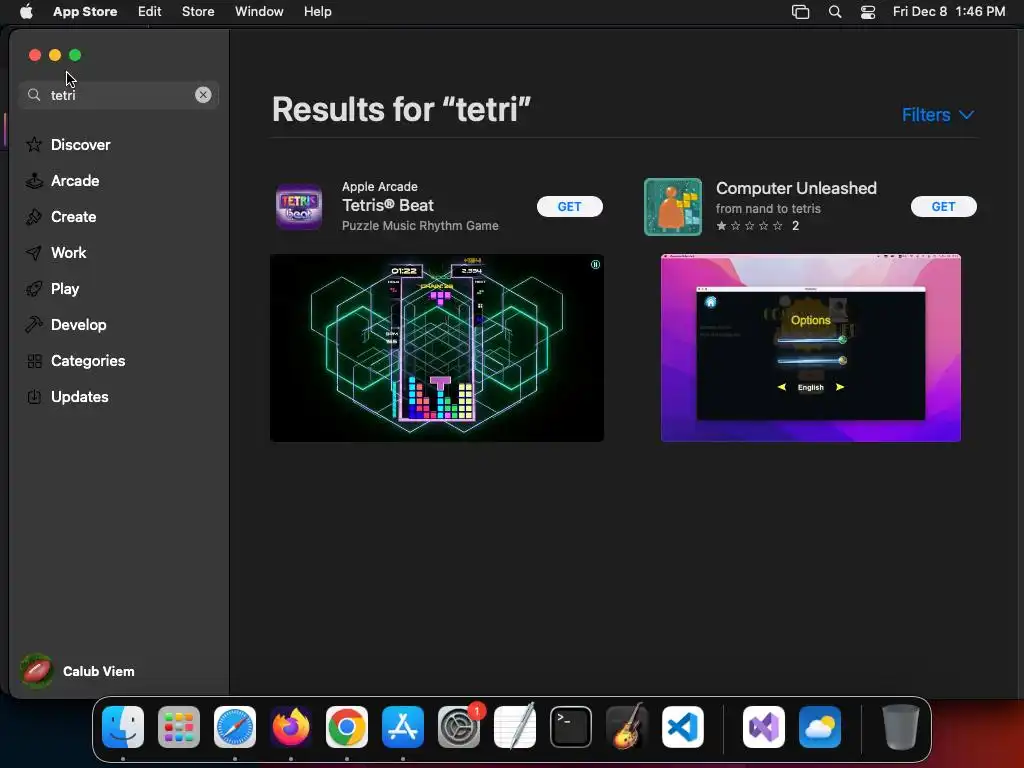The image size is (1024, 768).
Task: Pause the Tetris Beat preview video
Action: point(595,264)
